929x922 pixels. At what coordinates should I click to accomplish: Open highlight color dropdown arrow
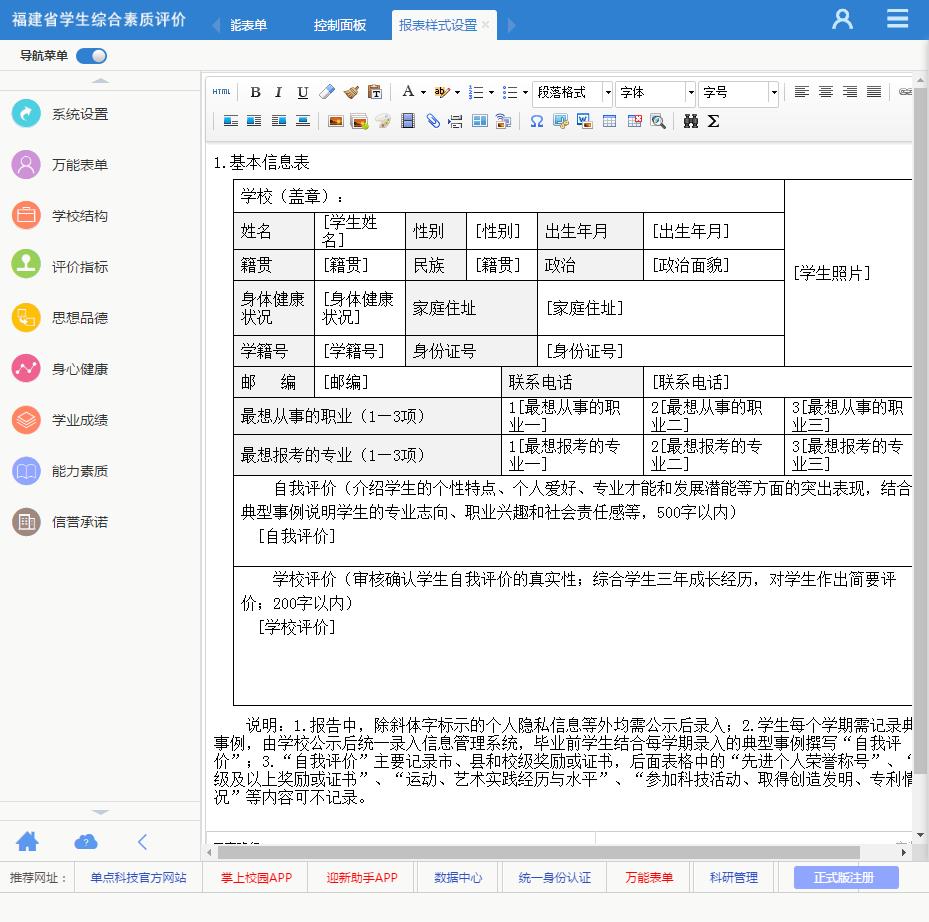pyautogui.click(x=457, y=92)
